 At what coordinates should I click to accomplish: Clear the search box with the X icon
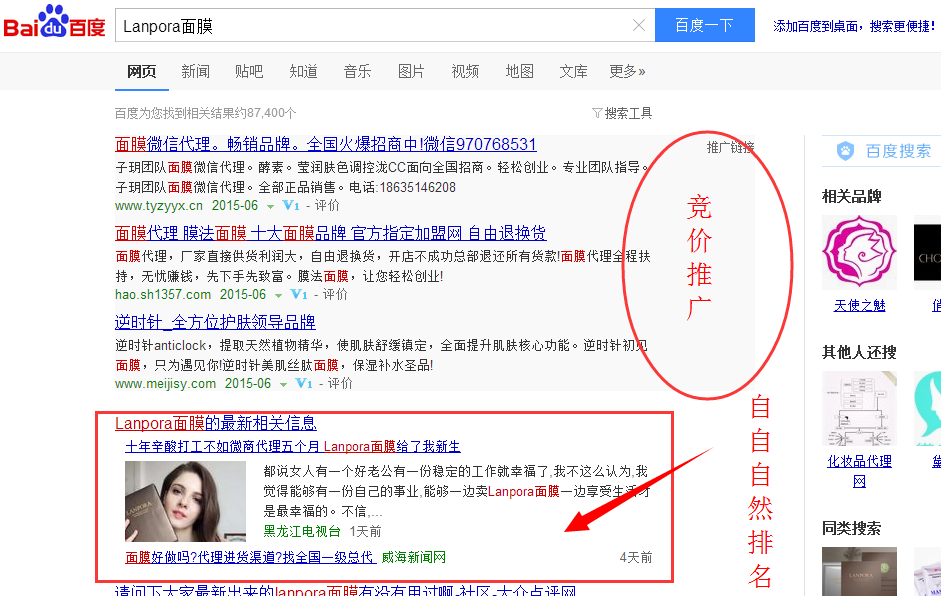[x=639, y=26]
